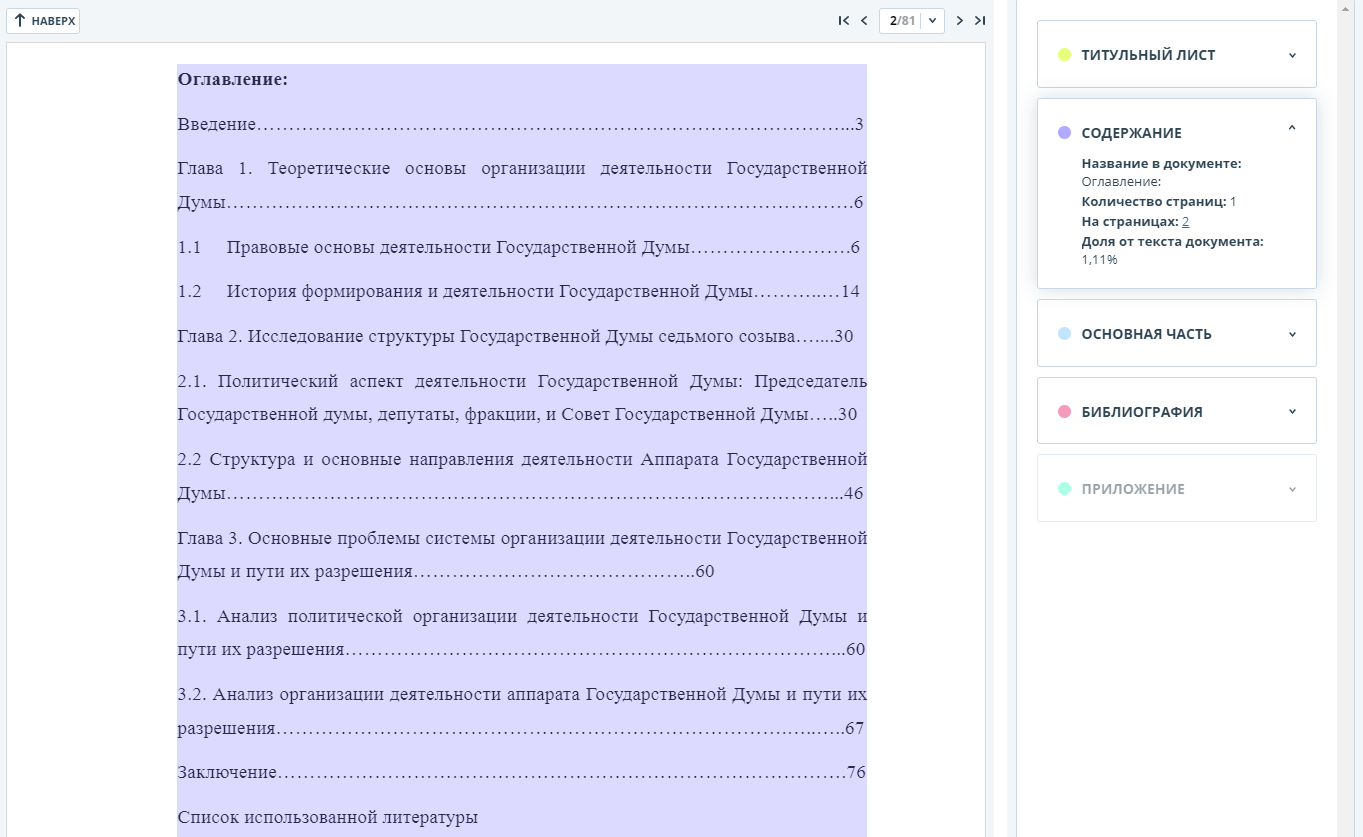The width and height of the screenshot is (1363, 837).
Task: Click the НАВЕРХ up-arrow button
Action: [x=44, y=20]
